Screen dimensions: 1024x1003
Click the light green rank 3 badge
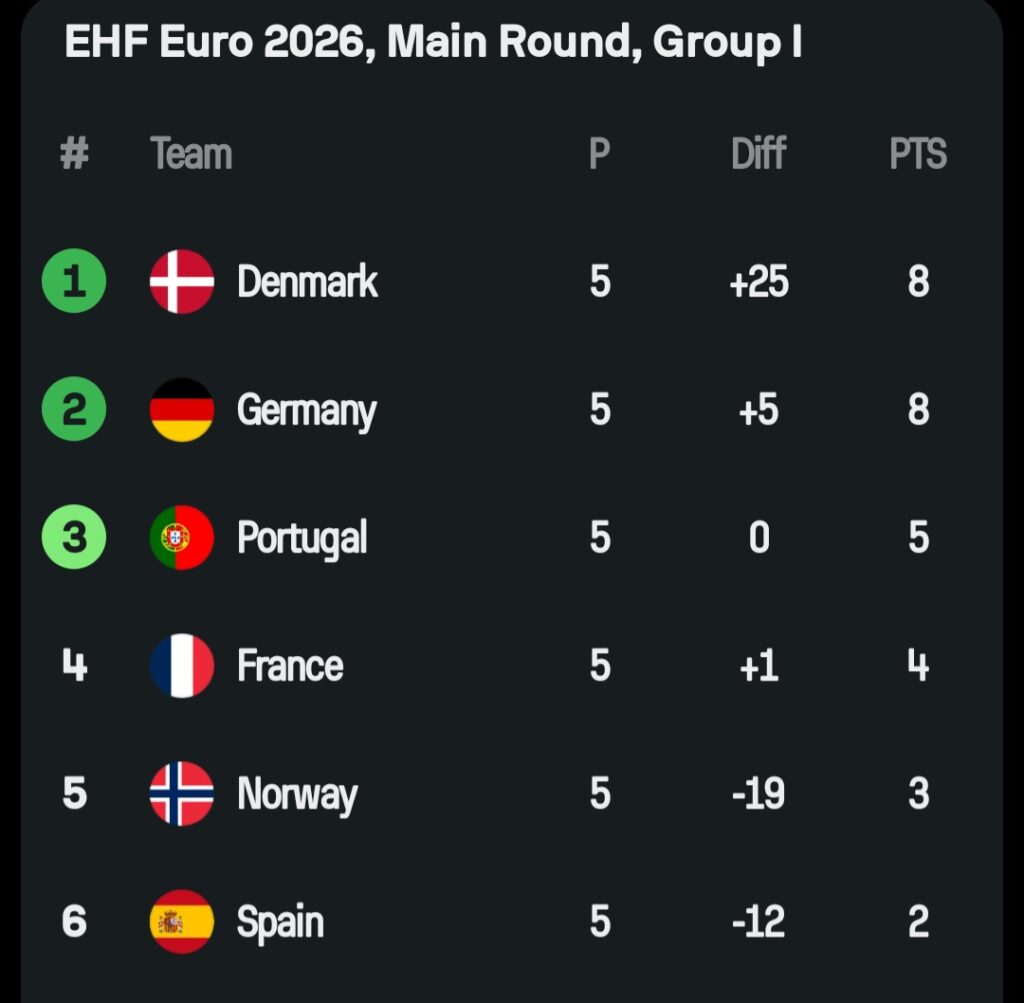pyautogui.click(x=73, y=538)
